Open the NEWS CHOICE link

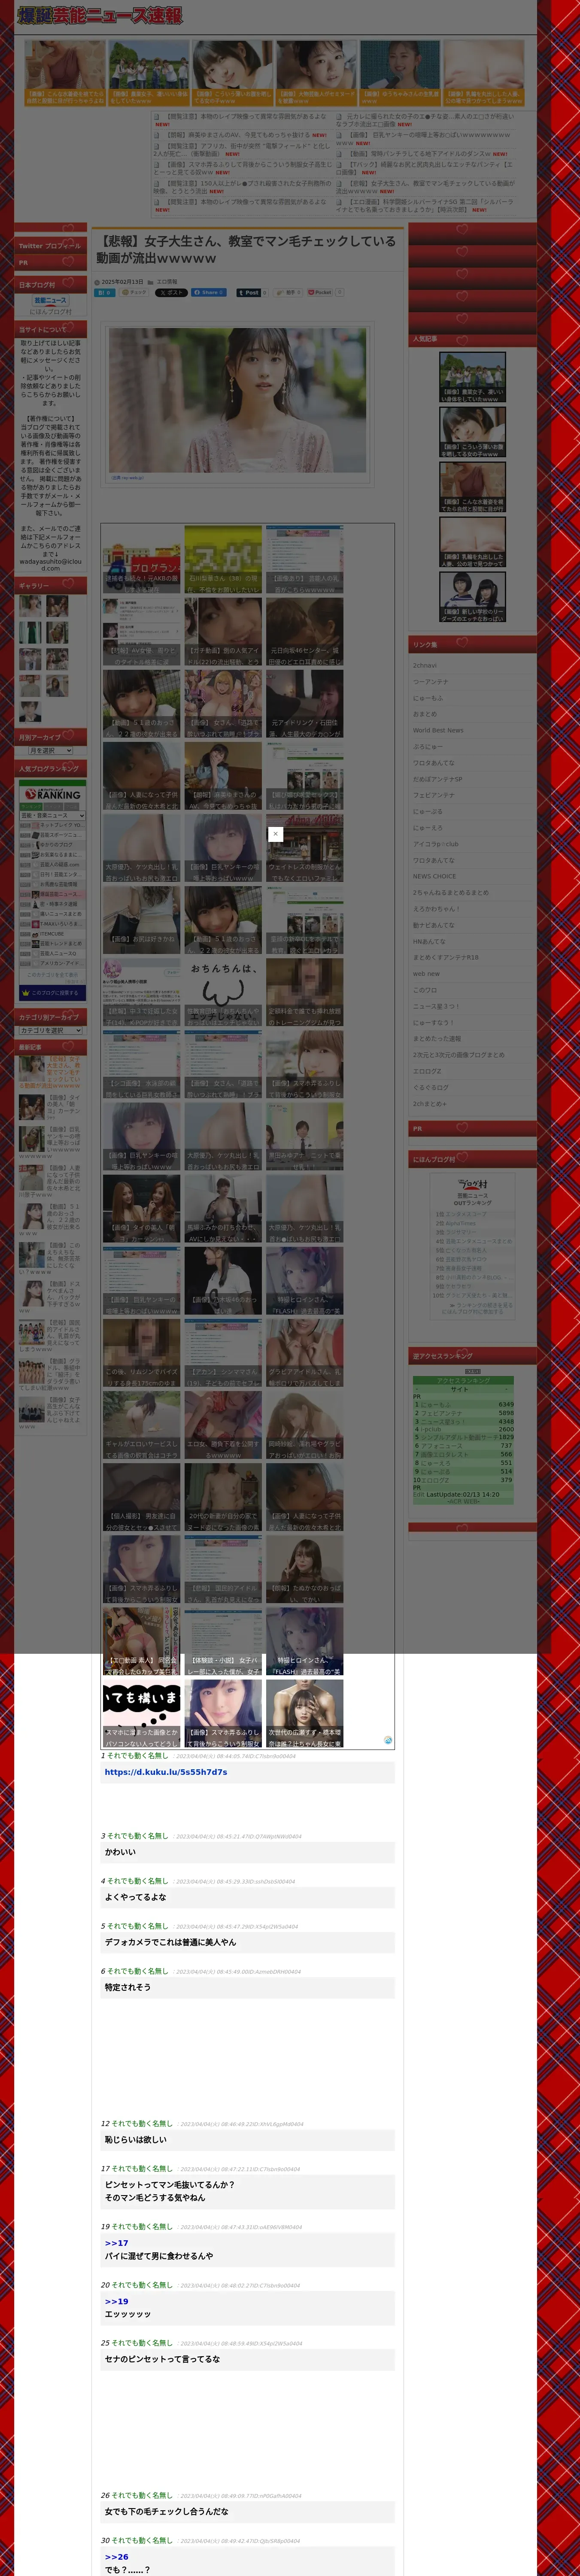coord(434,876)
